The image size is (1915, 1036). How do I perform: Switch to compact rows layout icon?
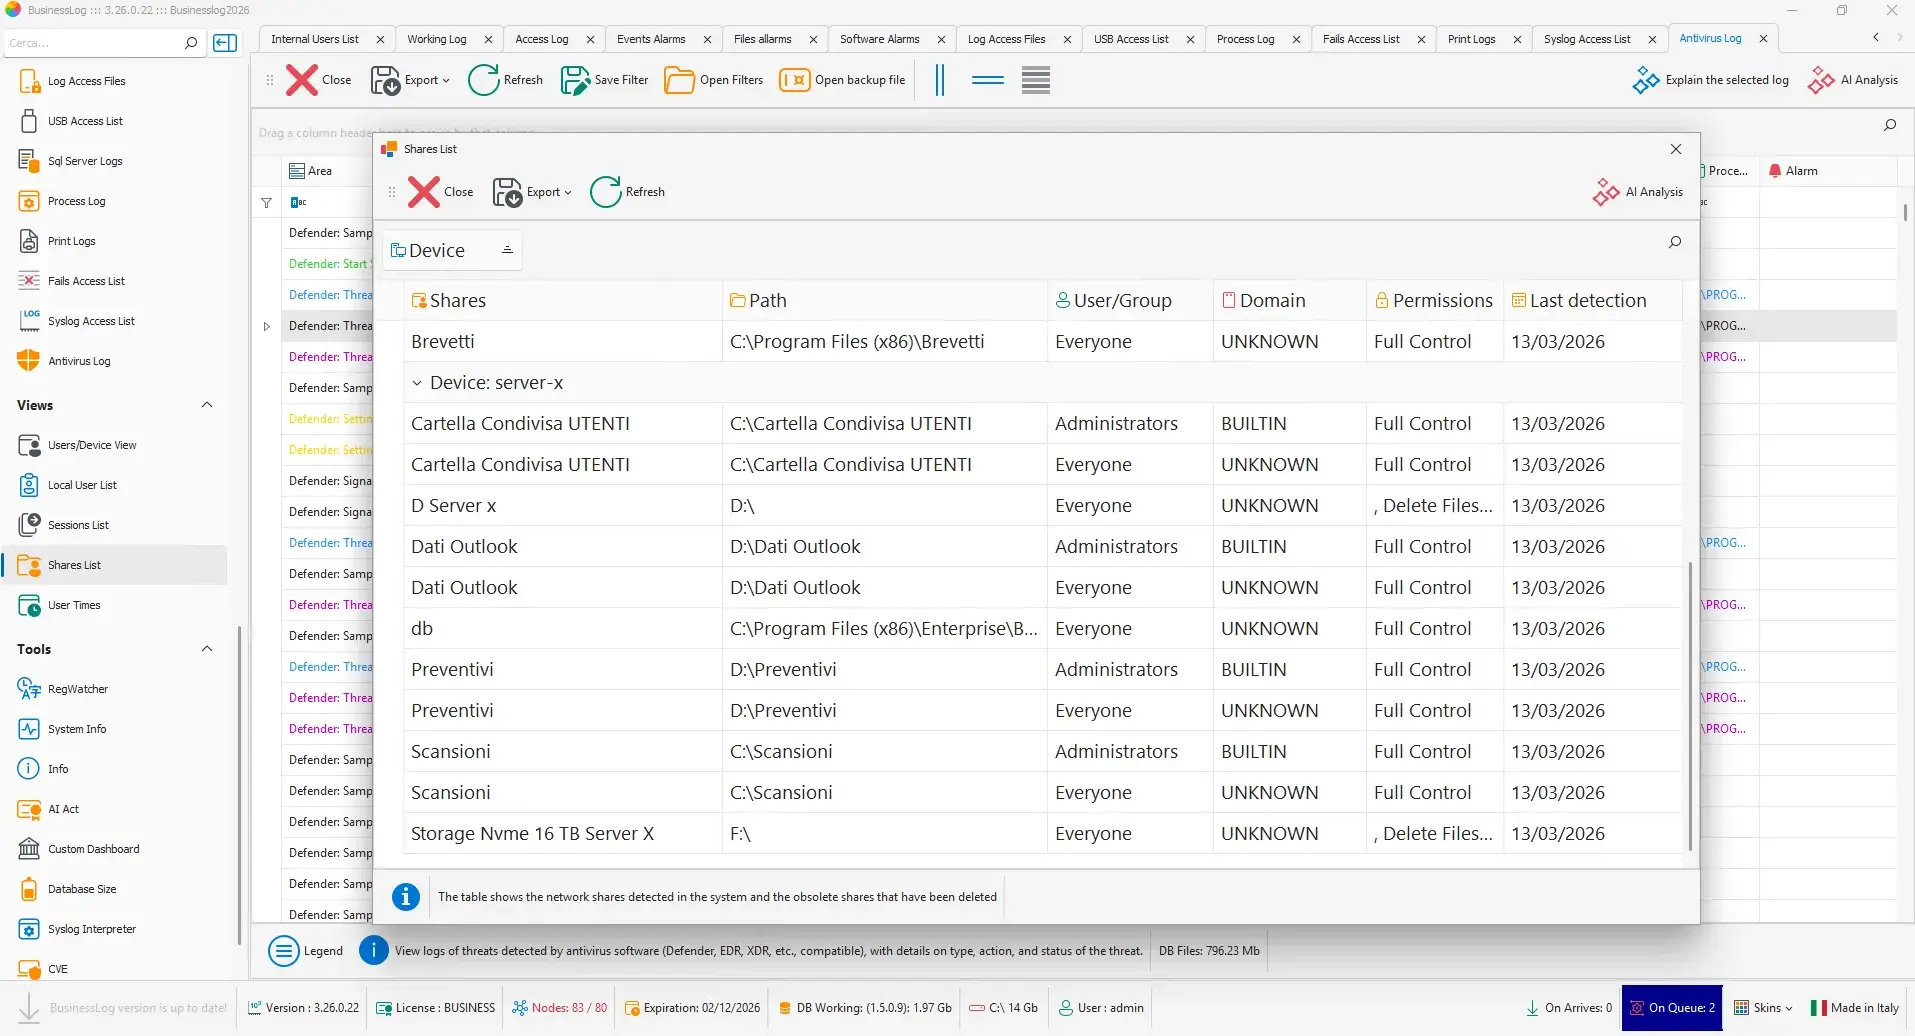[988, 80]
